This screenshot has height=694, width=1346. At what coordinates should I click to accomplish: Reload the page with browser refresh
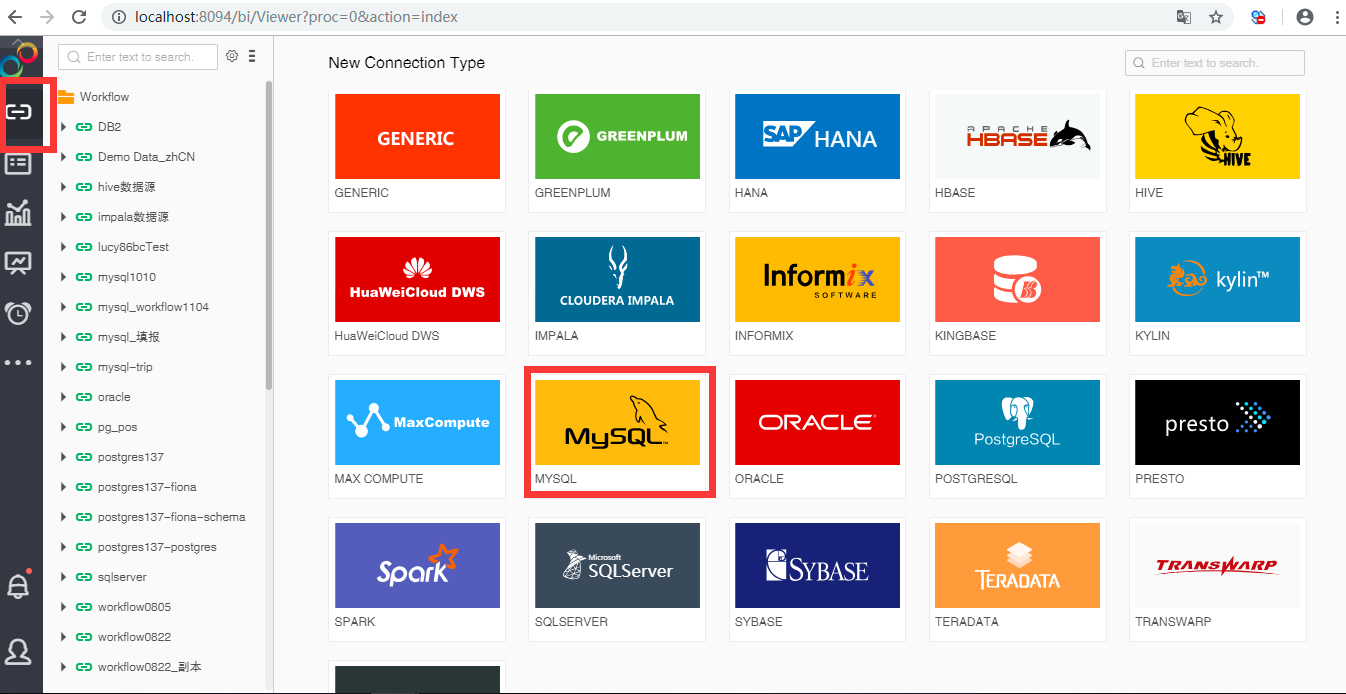coord(77,17)
